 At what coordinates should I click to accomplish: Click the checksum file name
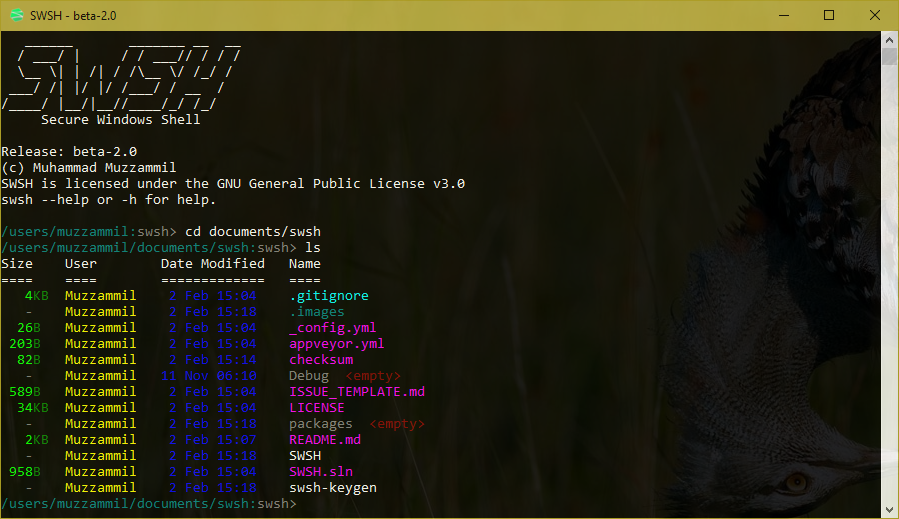coord(321,360)
